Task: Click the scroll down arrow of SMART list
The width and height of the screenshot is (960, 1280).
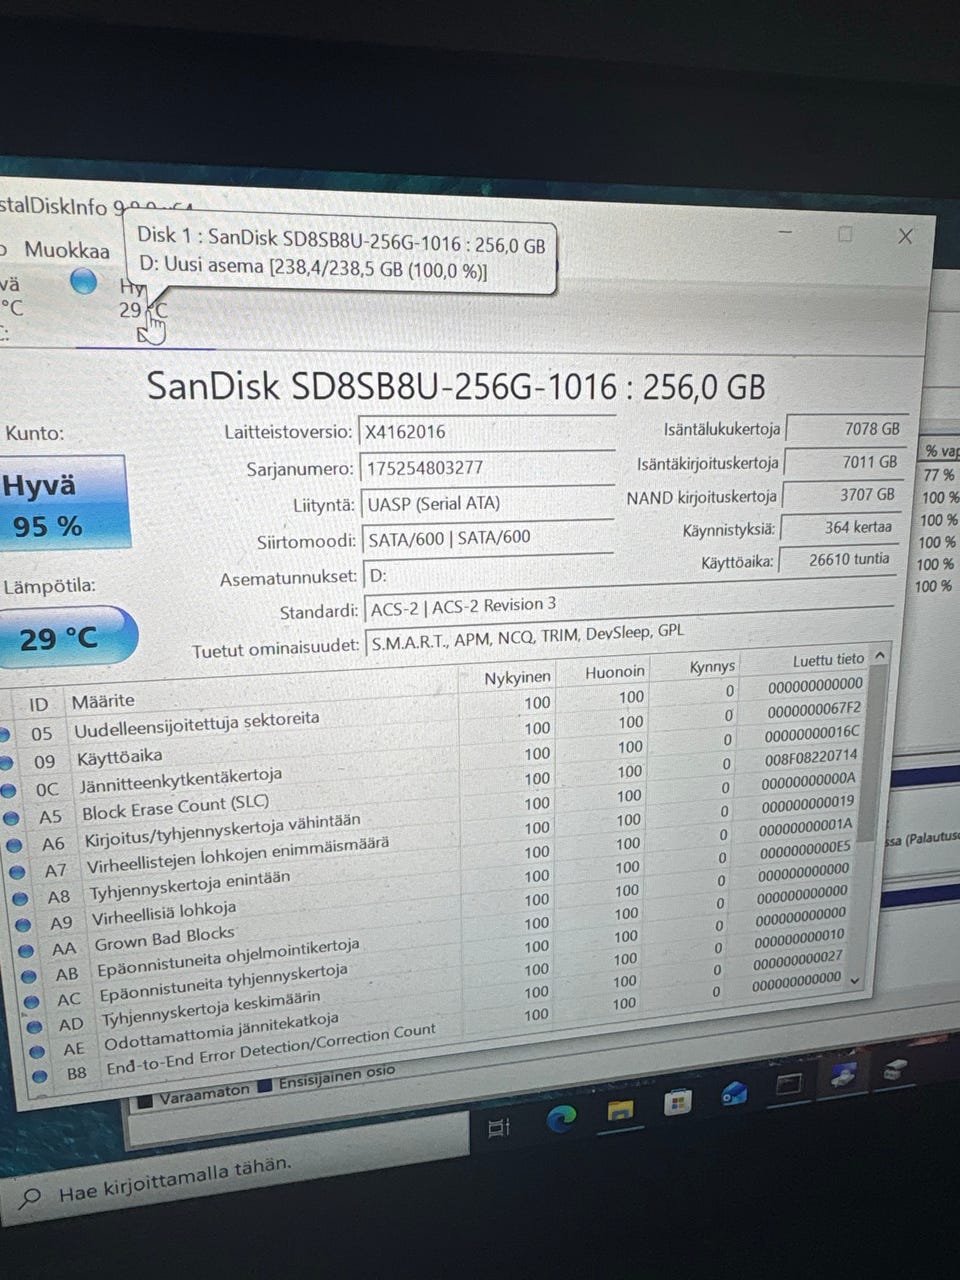Action: (856, 980)
